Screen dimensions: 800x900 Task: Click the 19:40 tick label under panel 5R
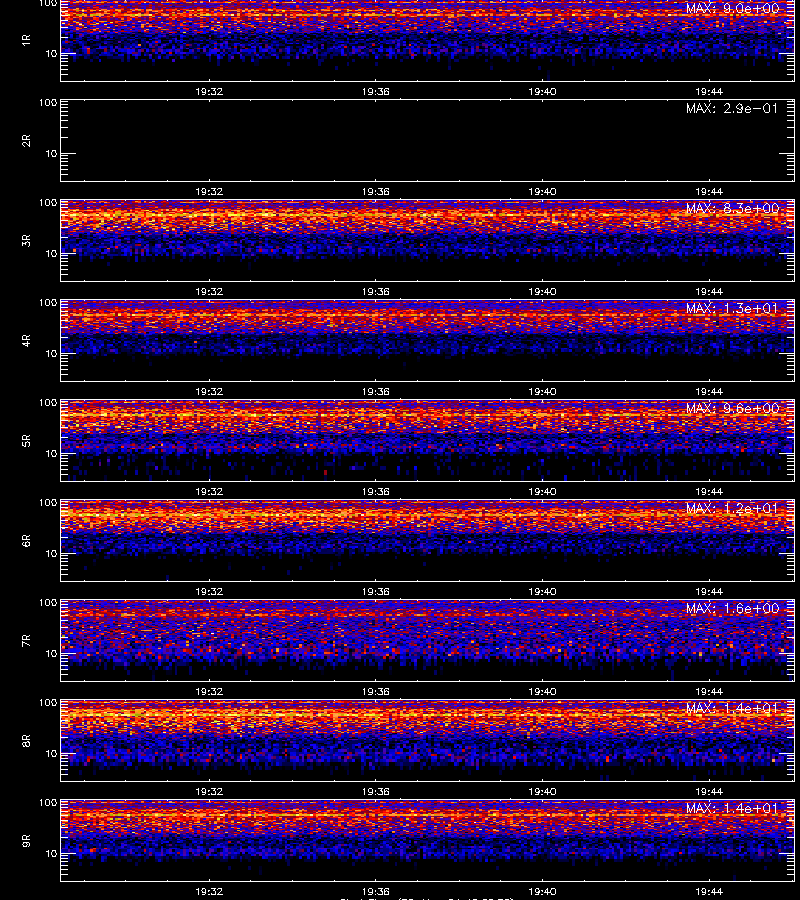click(542, 491)
